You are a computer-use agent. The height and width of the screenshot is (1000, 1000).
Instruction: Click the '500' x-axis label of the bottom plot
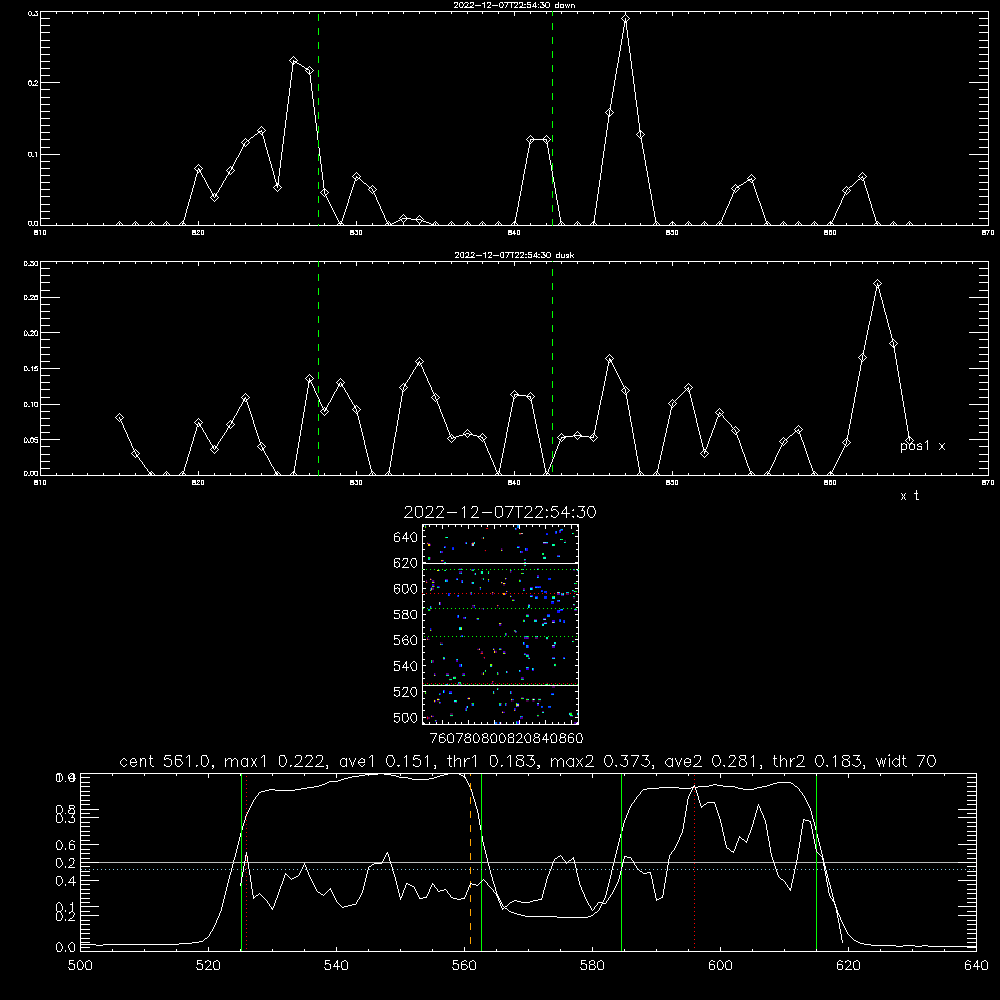[80, 966]
